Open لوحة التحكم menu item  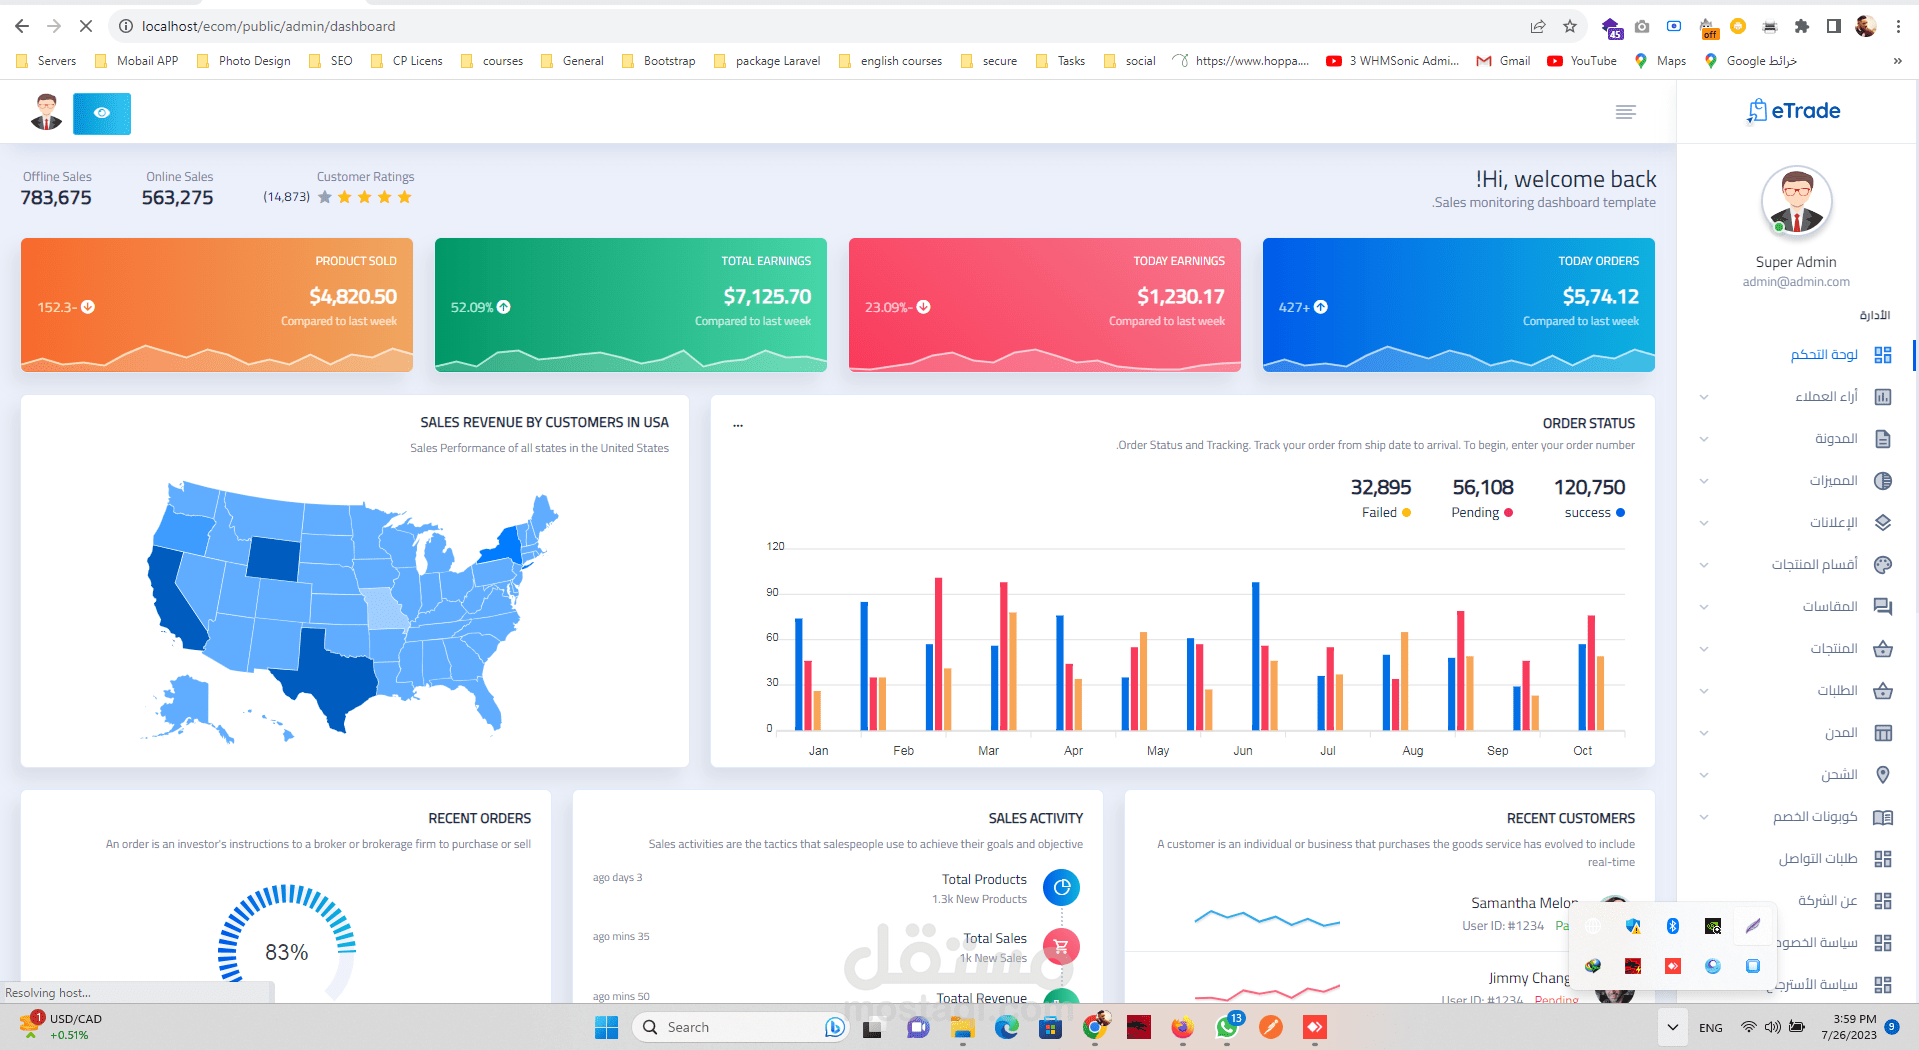coord(1824,355)
